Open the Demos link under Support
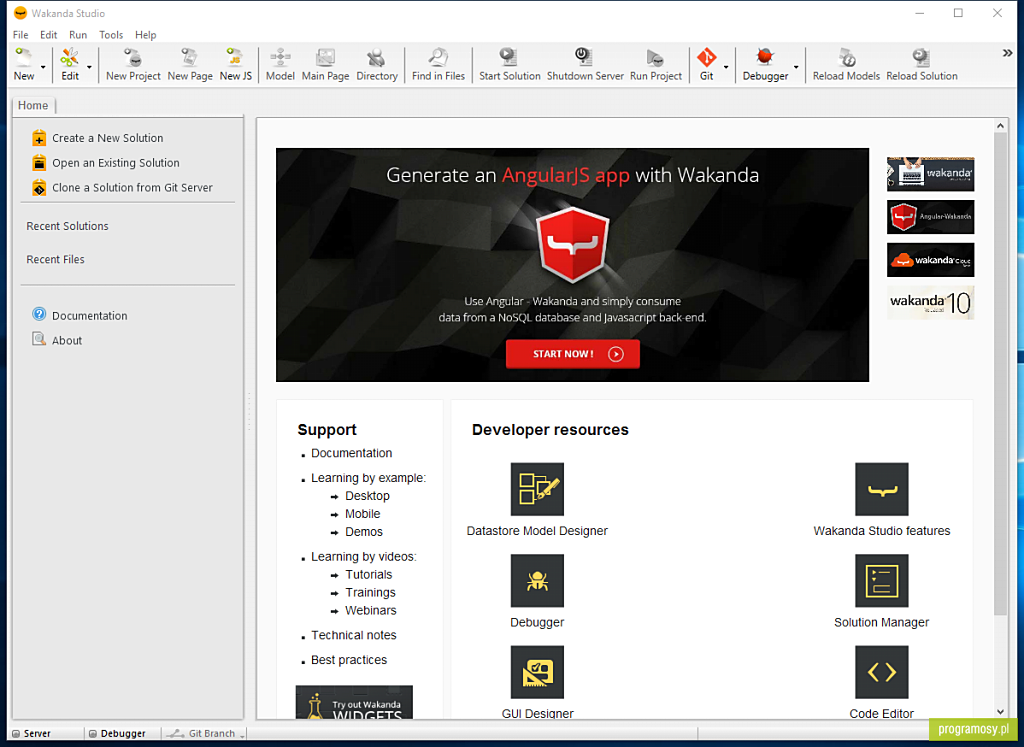1024x747 pixels. click(x=364, y=532)
